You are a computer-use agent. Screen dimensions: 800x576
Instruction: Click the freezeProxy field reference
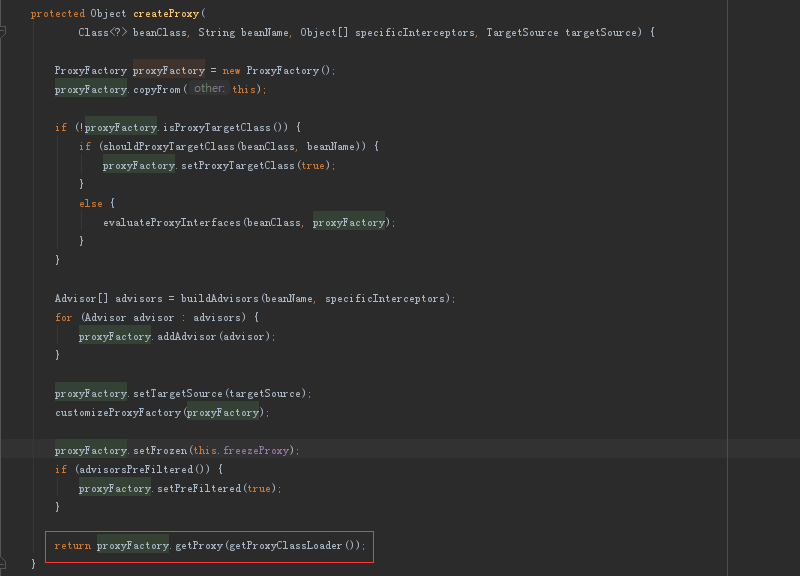256,451
